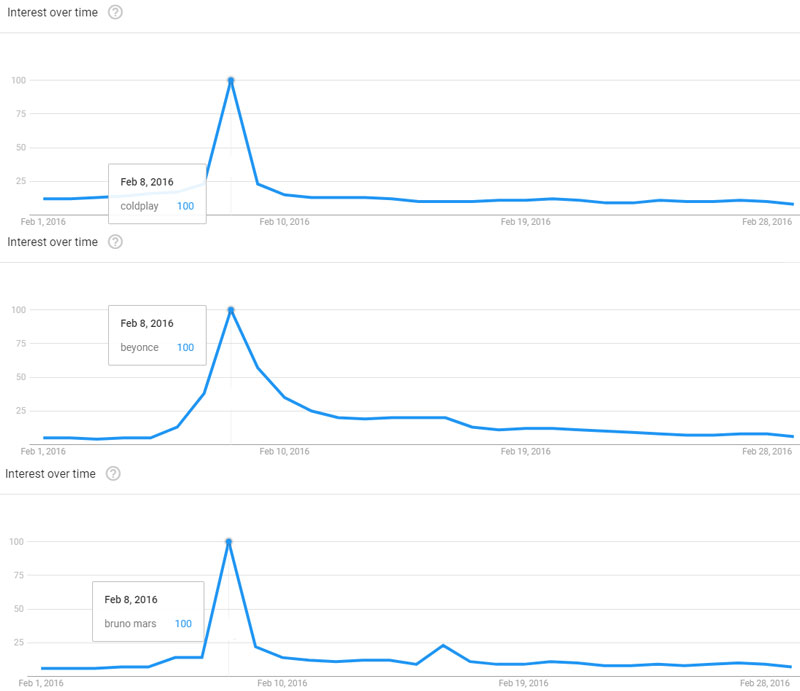The width and height of the screenshot is (800, 691).
Task: Select the peak data point on the beyonce line
Action: [x=231, y=310]
